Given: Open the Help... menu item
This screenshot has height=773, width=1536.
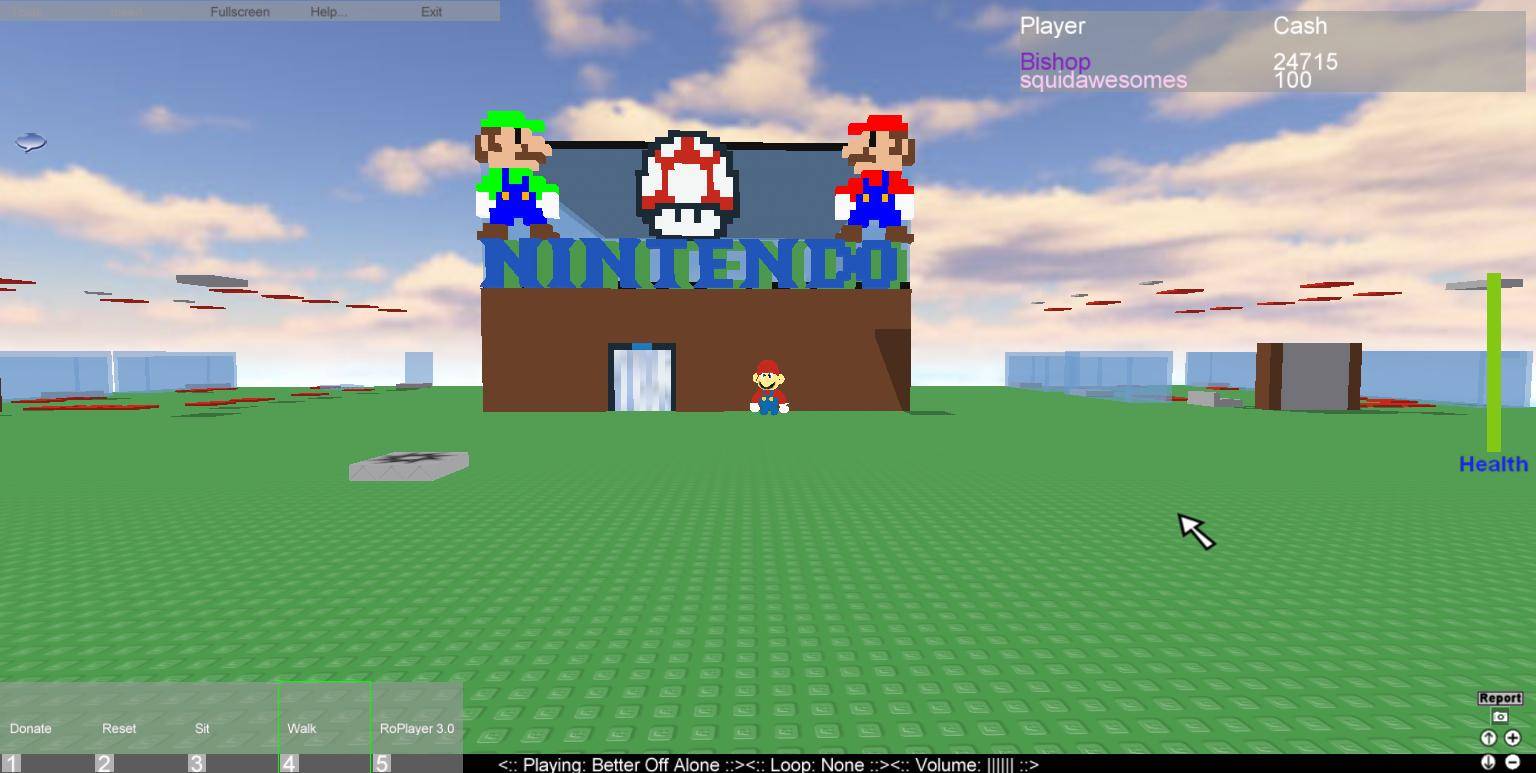Looking at the screenshot, I should (x=329, y=12).
